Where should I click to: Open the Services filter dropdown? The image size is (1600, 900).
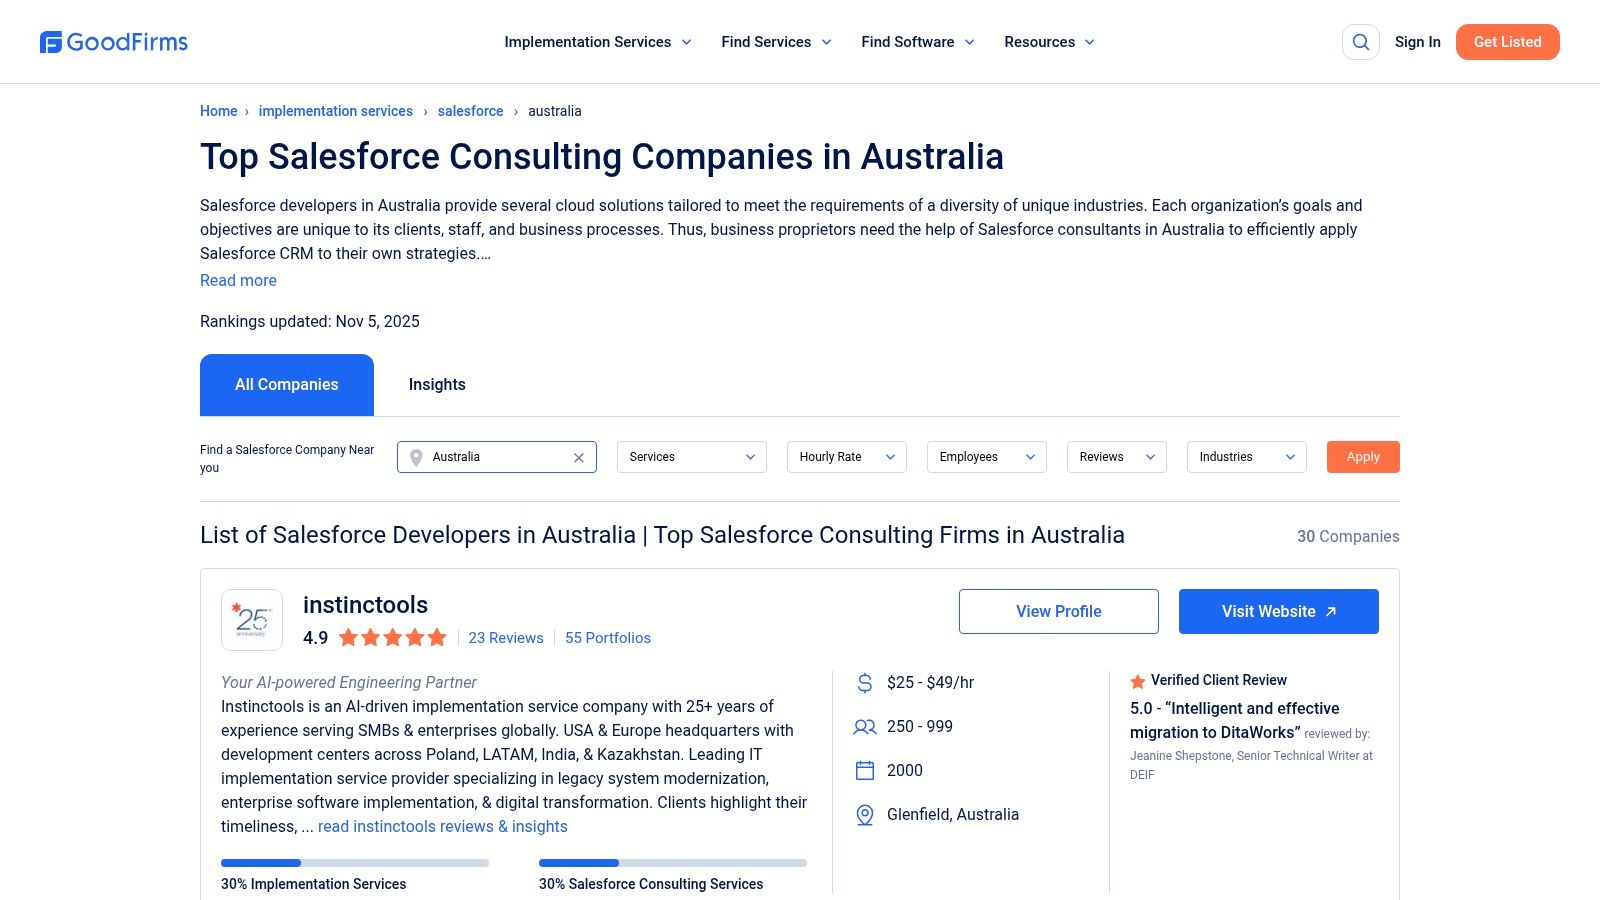[691, 457]
